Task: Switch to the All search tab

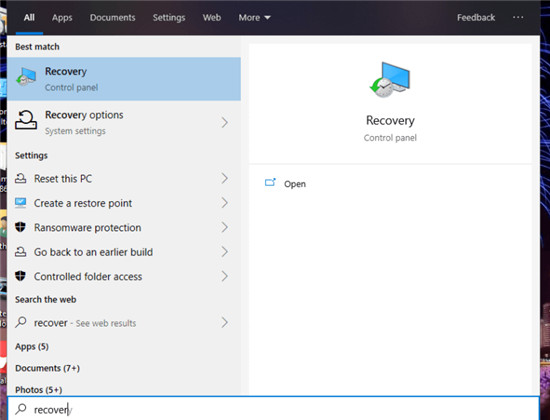Action: point(29,18)
